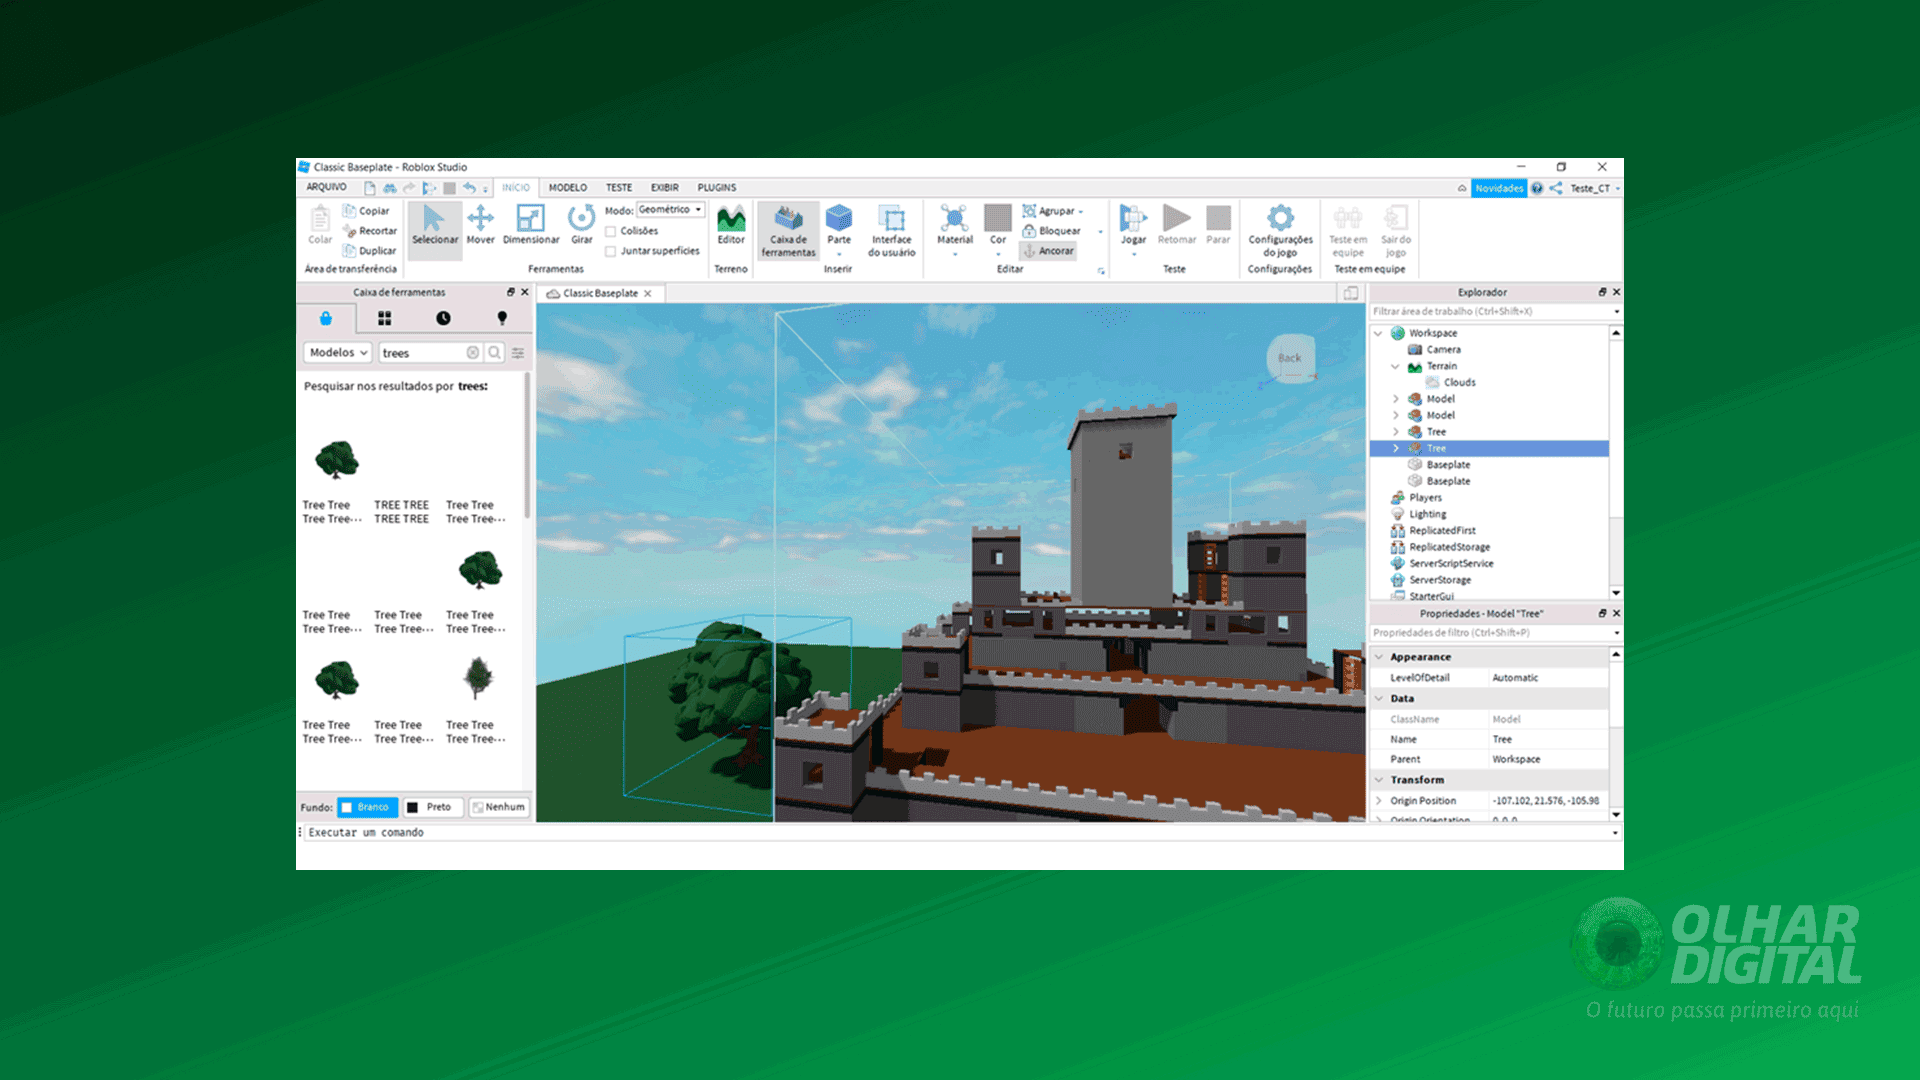Open the Modo Geométrico dropdown

coord(671,210)
